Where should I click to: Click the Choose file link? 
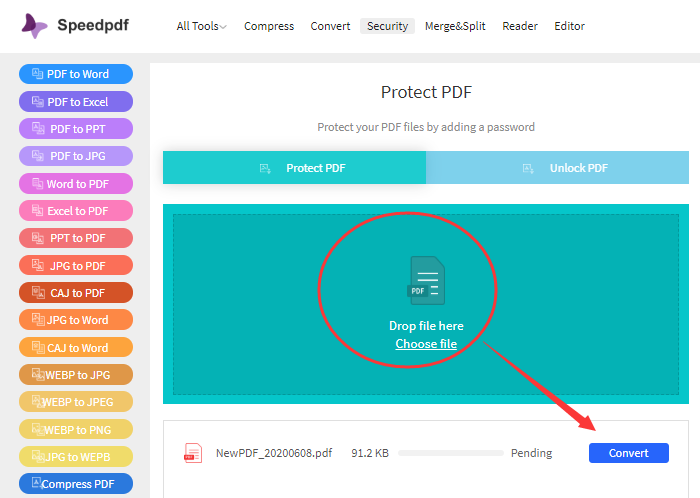point(426,344)
